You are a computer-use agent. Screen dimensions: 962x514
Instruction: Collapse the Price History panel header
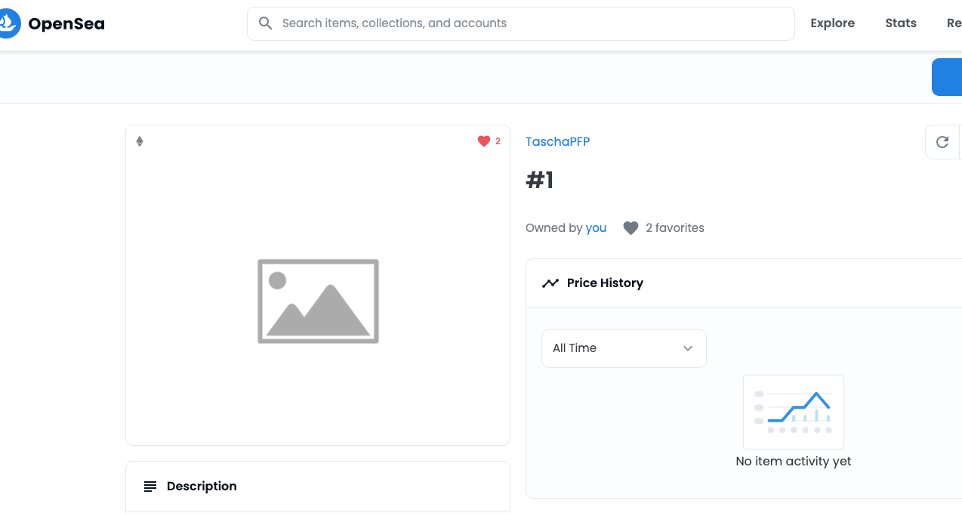[x=744, y=283]
